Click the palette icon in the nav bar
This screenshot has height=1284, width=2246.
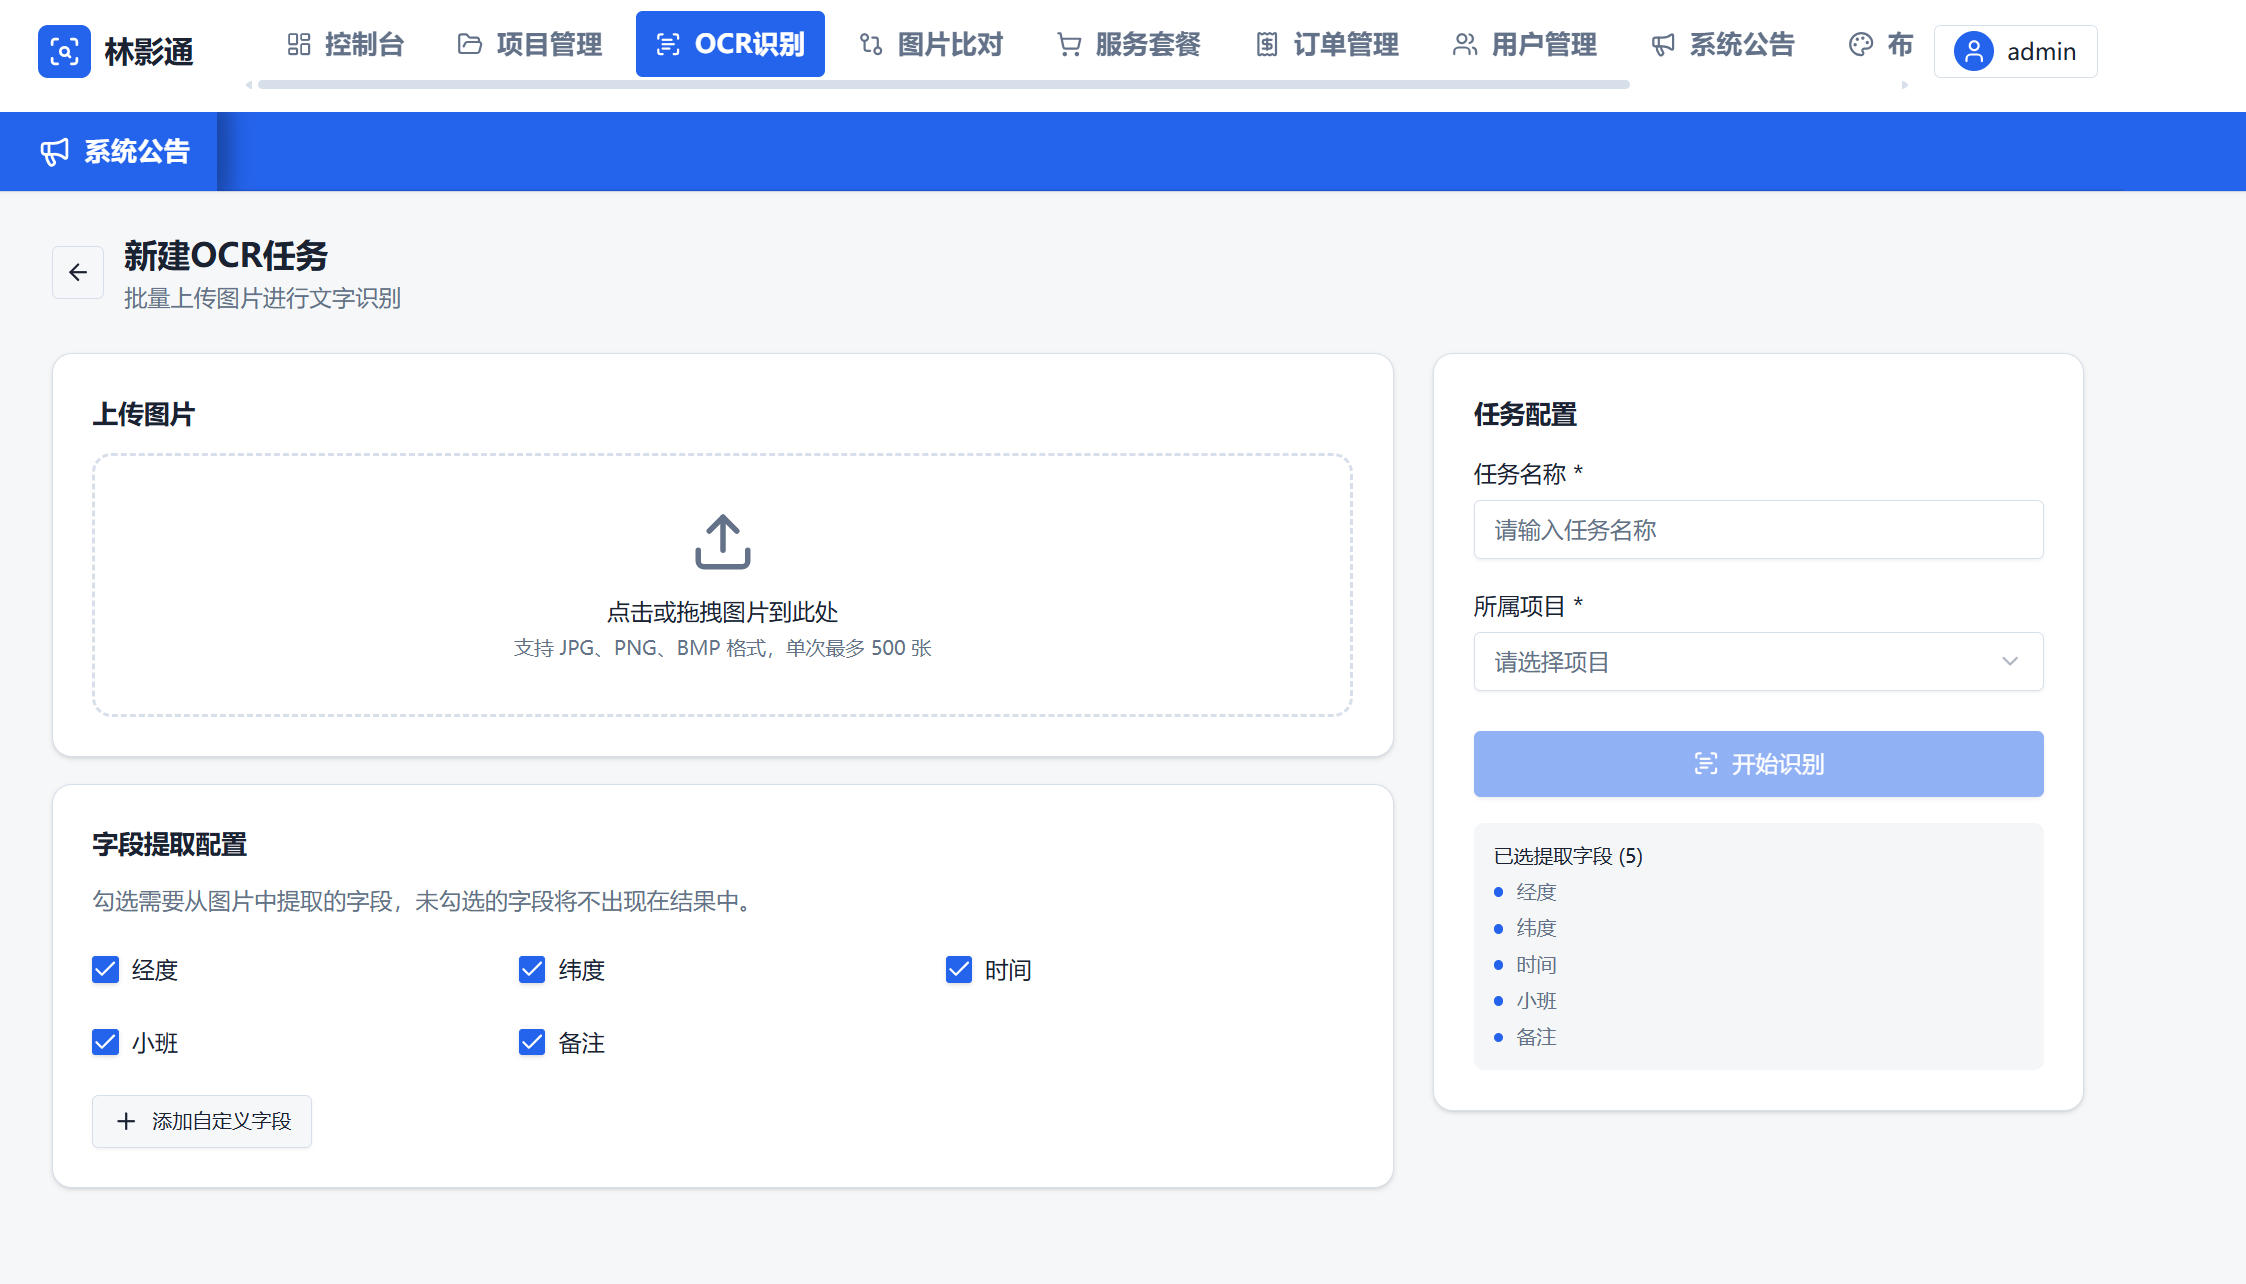(x=1861, y=44)
